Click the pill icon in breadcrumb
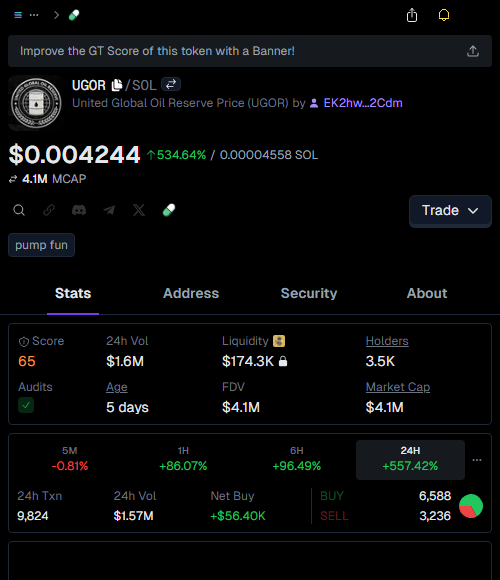The height and width of the screenshot is (580, 500). 74,15
